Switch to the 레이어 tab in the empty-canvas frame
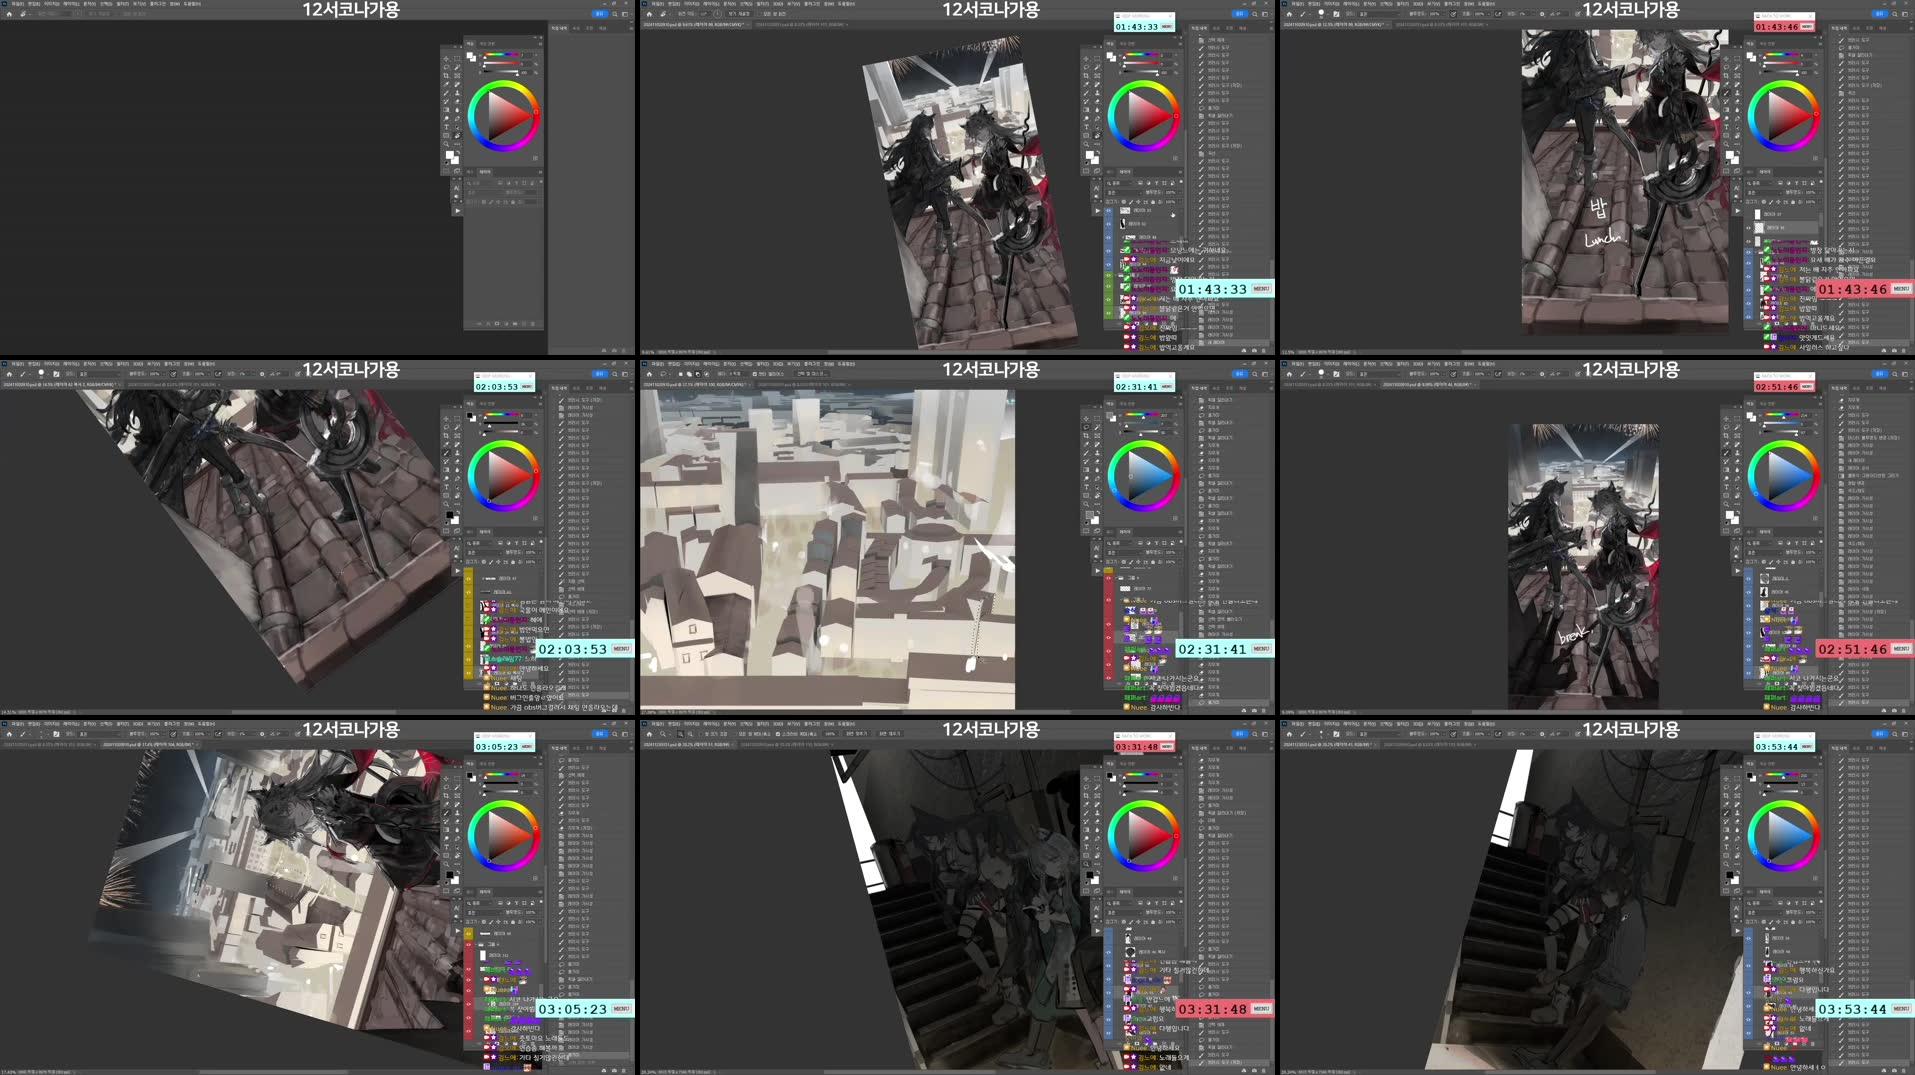Image resolution: width=1915 pixels, height=1075 pixels. point(485,172)
